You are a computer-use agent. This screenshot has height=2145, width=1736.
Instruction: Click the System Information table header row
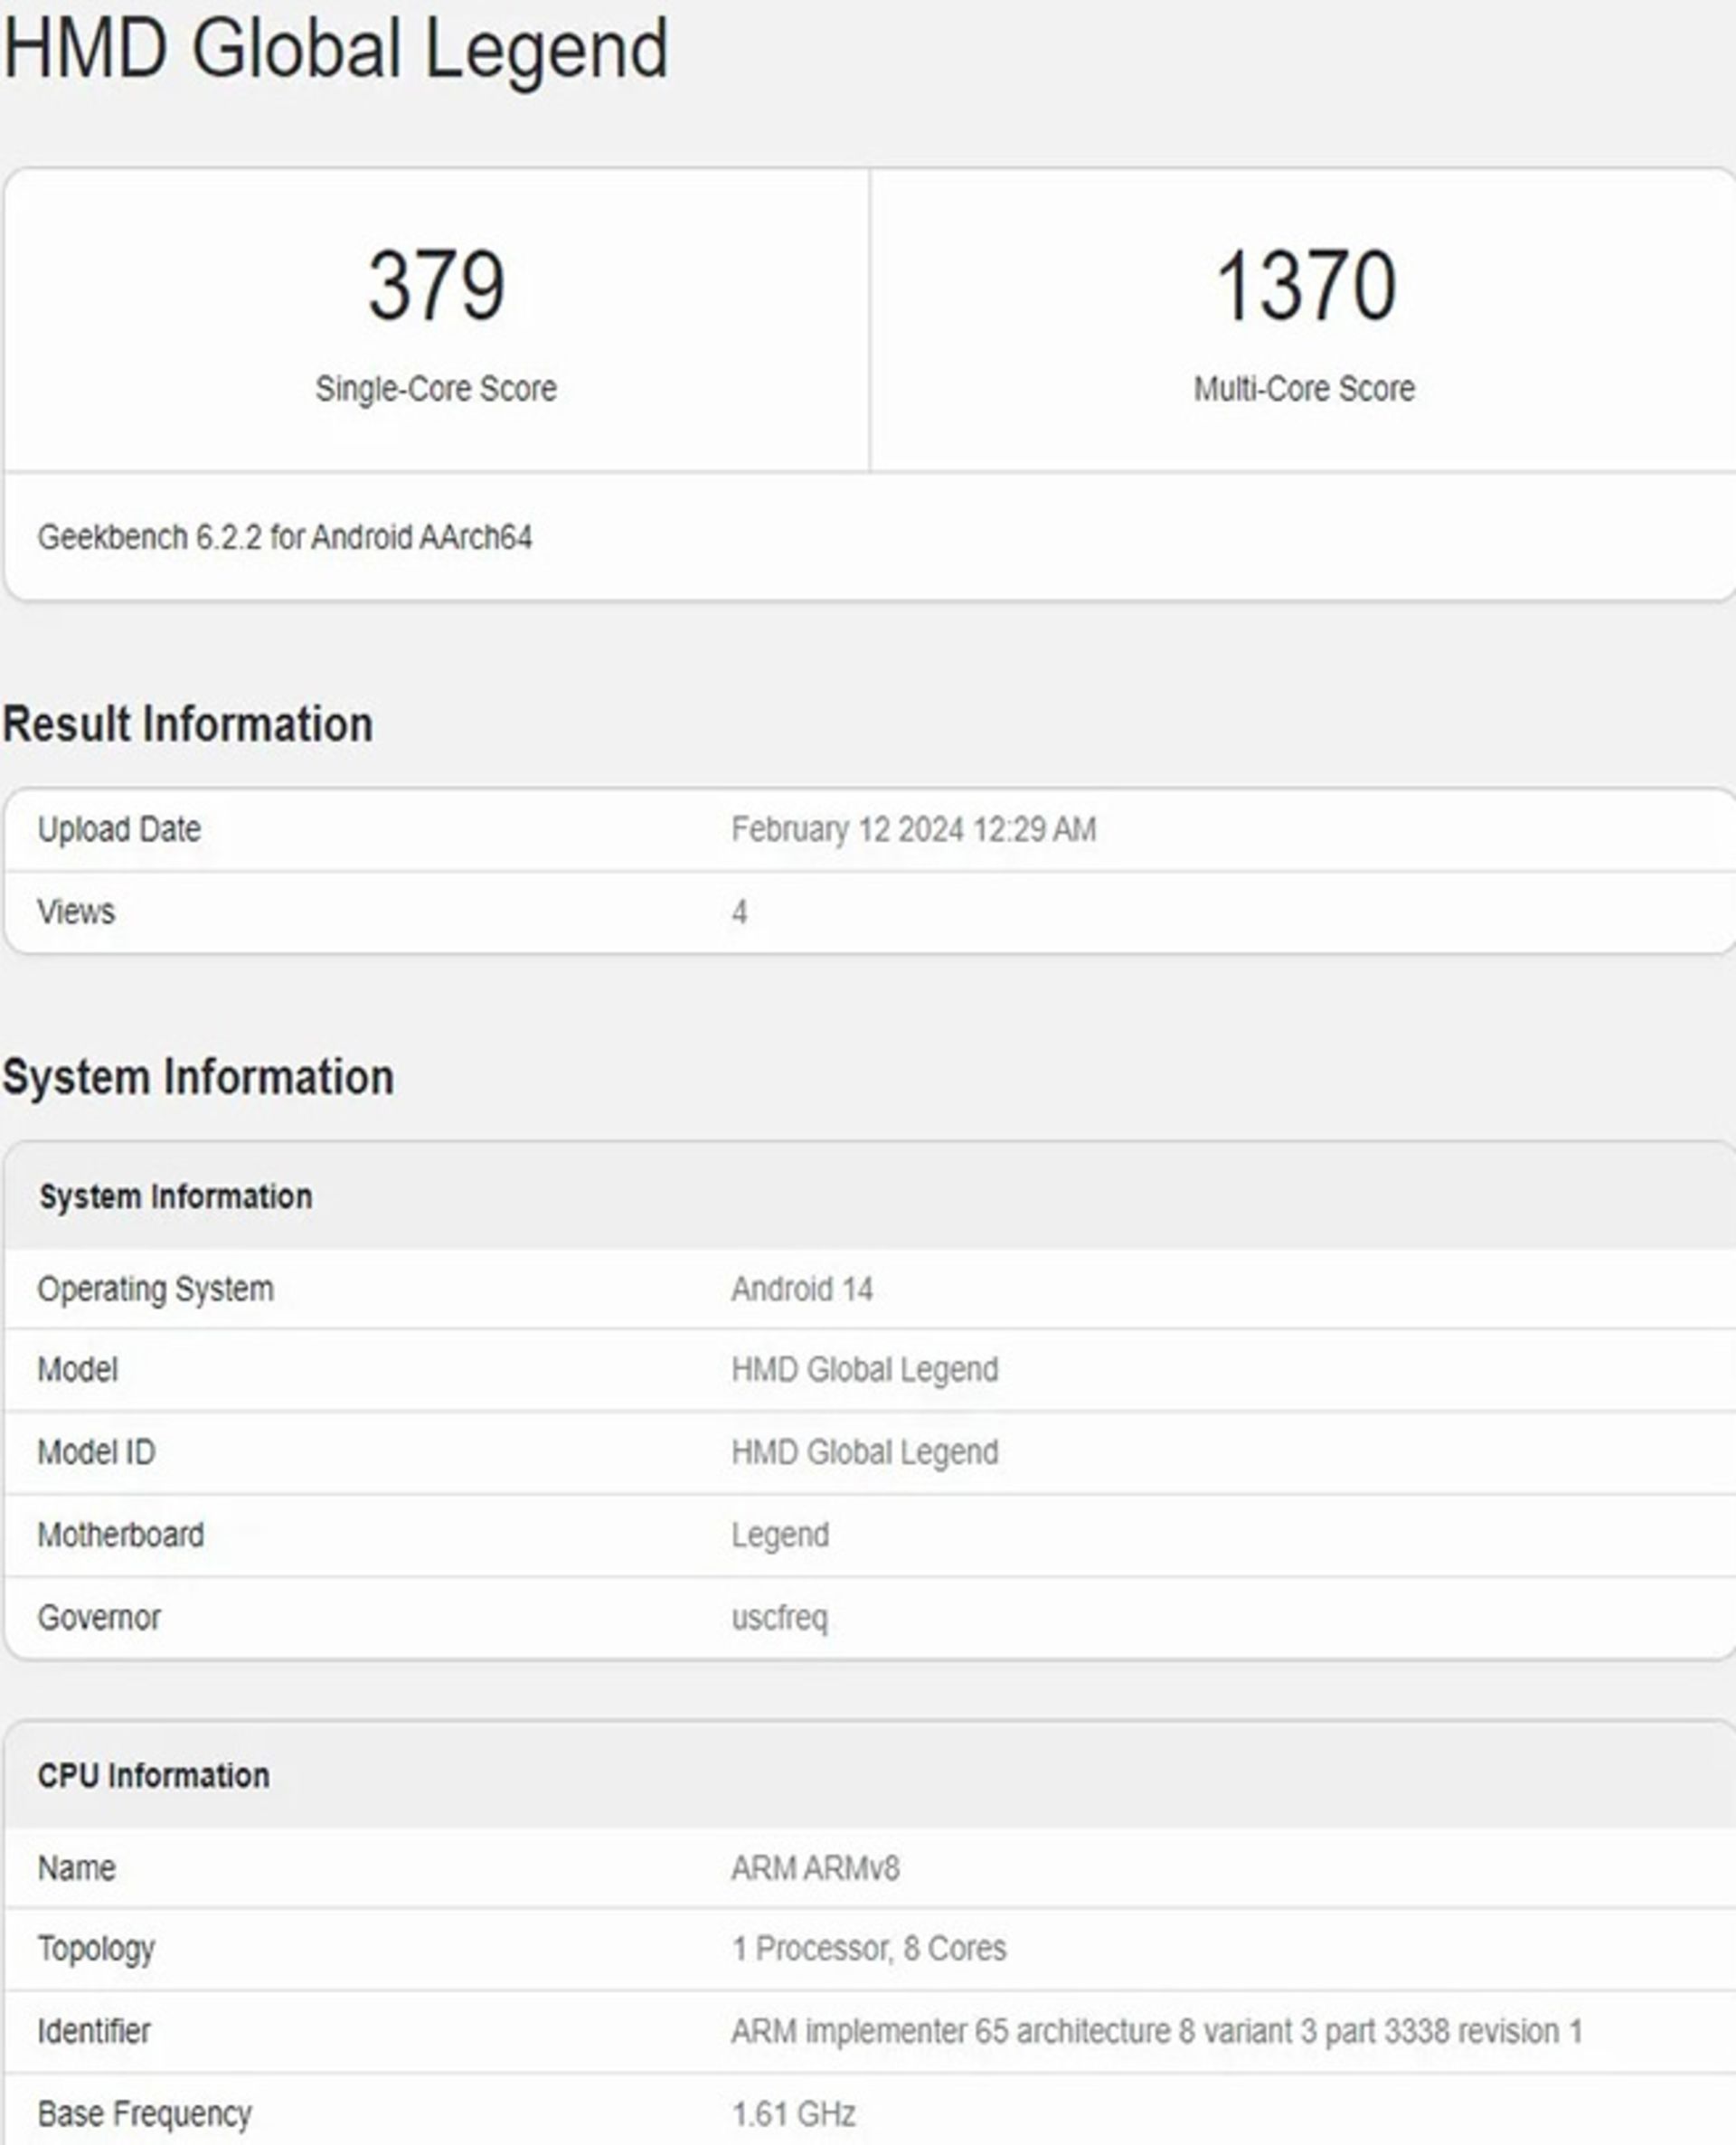click(175, 1196)
